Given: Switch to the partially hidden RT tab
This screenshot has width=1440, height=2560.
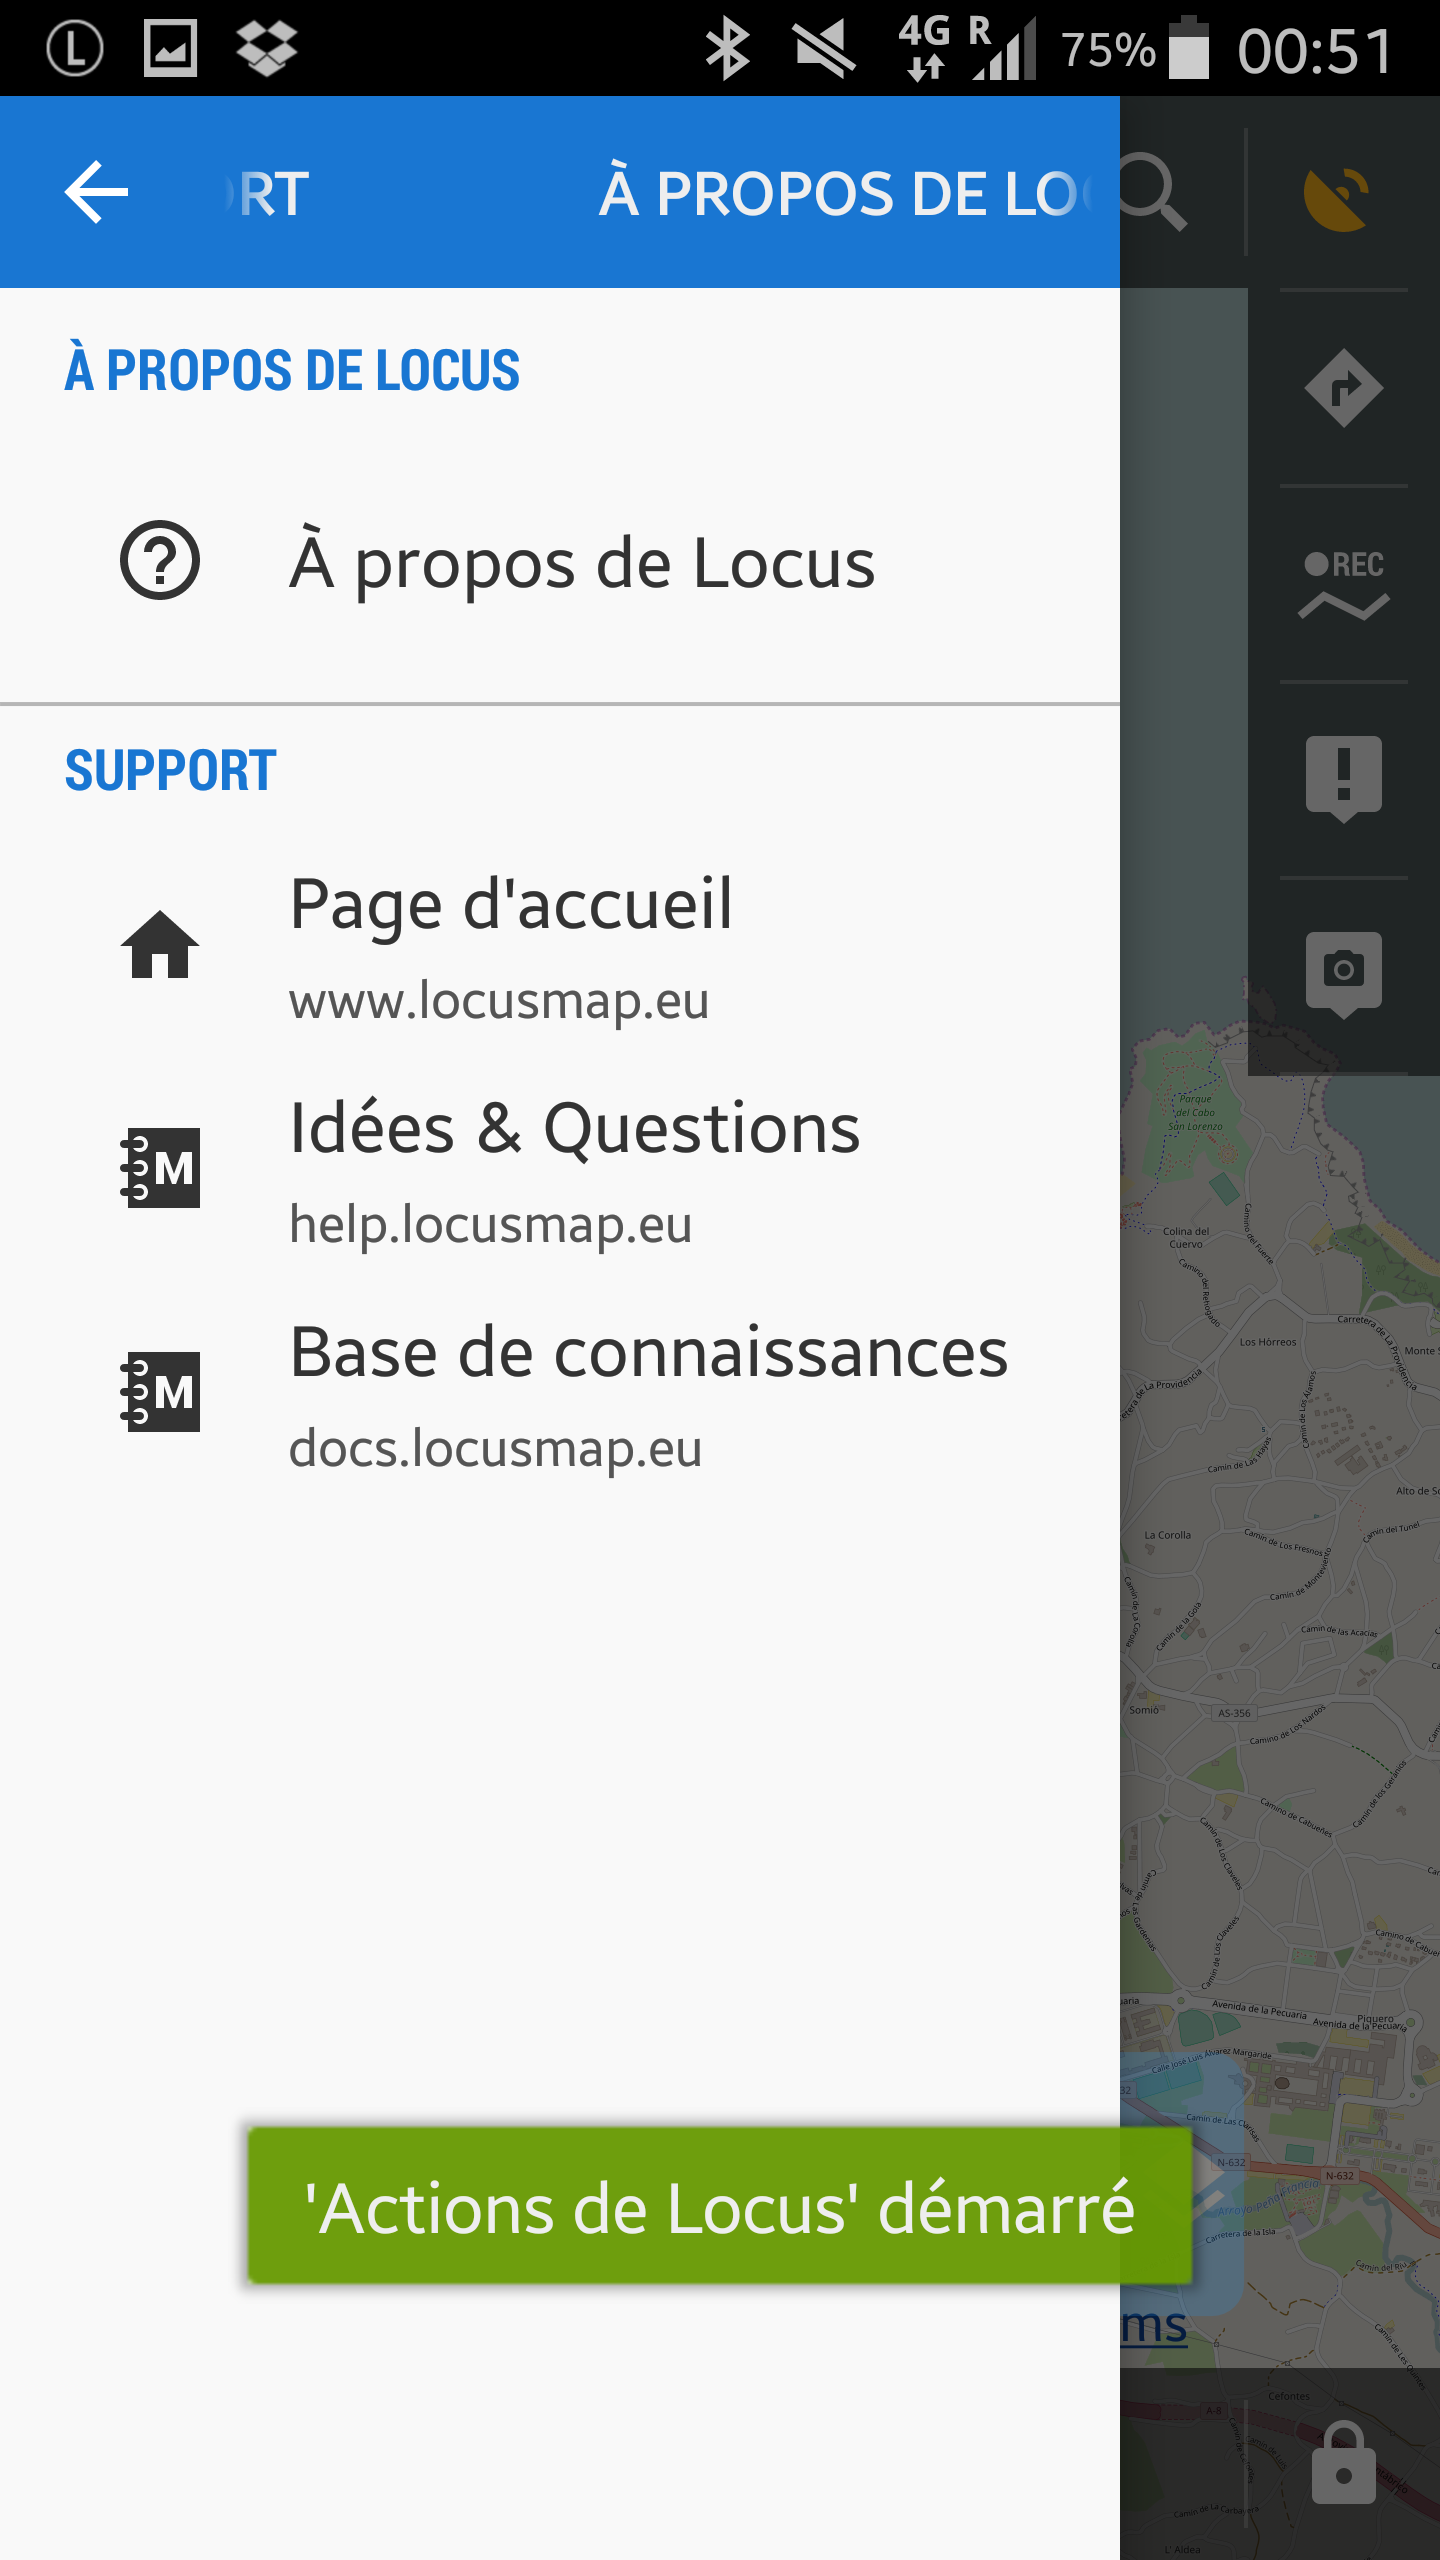Looking at the screenshot, I should tap(270, 193).
